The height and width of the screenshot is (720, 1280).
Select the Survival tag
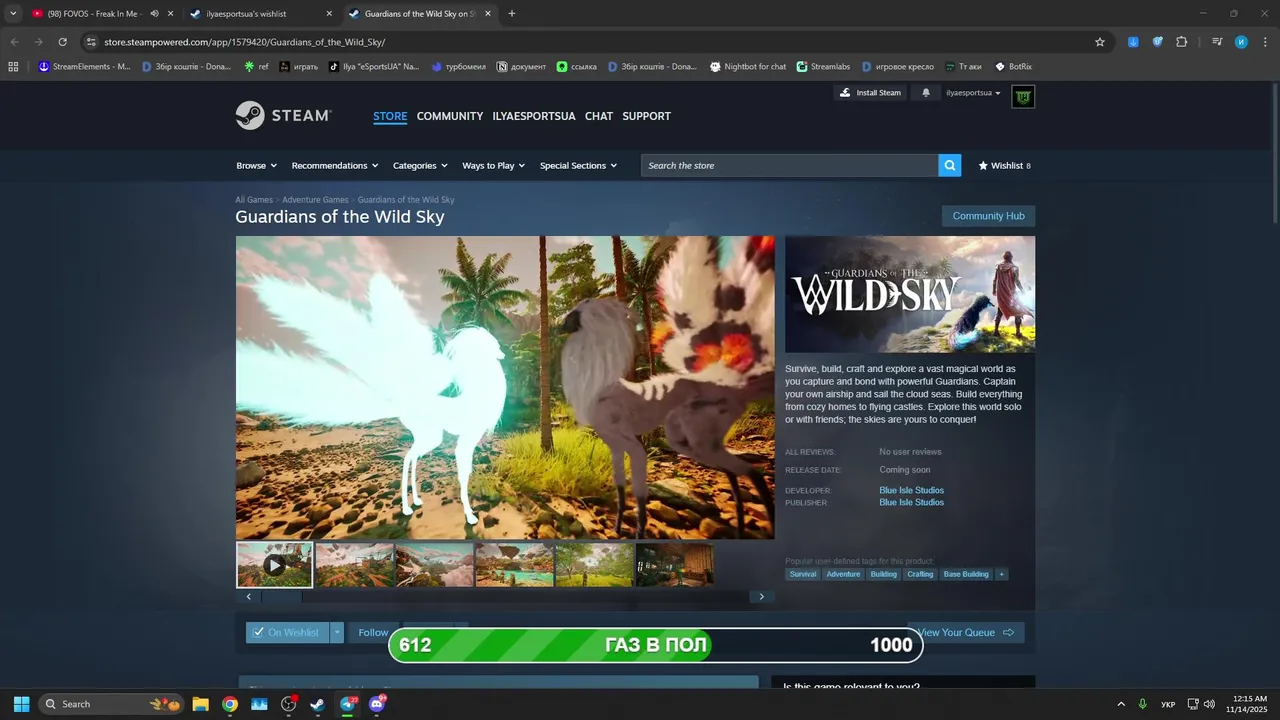tap(803, 574)
